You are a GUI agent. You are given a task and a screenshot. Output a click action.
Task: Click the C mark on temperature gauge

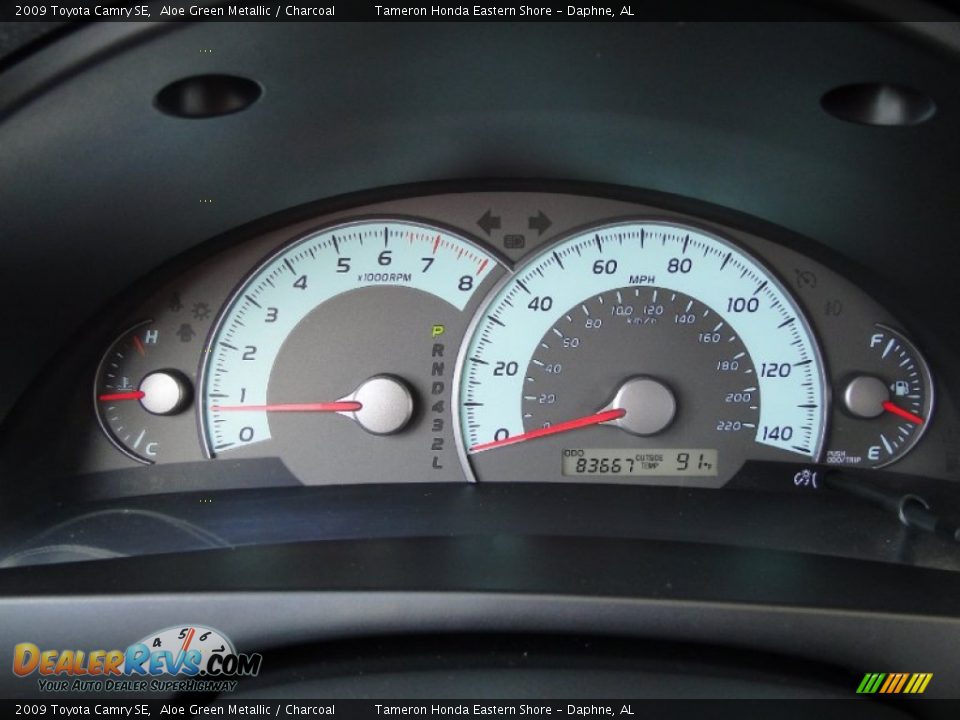151,450
